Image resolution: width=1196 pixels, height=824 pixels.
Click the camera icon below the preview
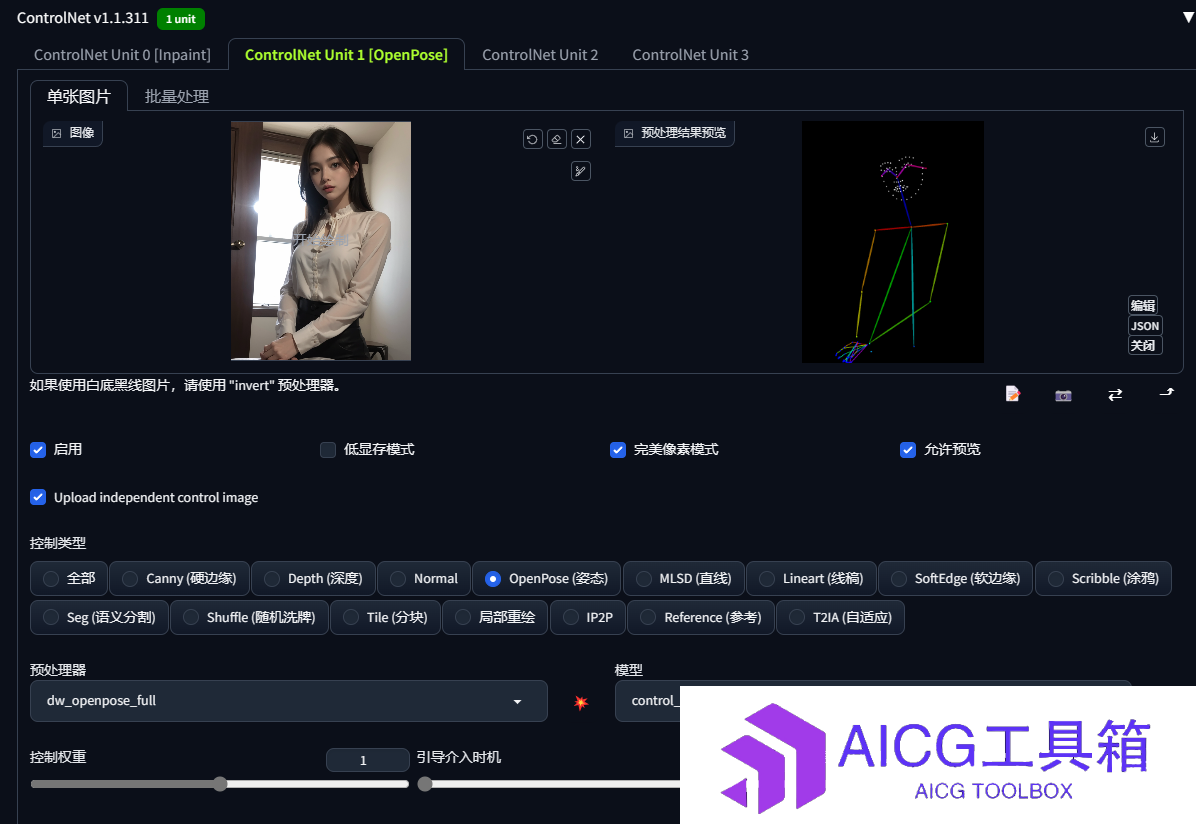pos(1063,394)
